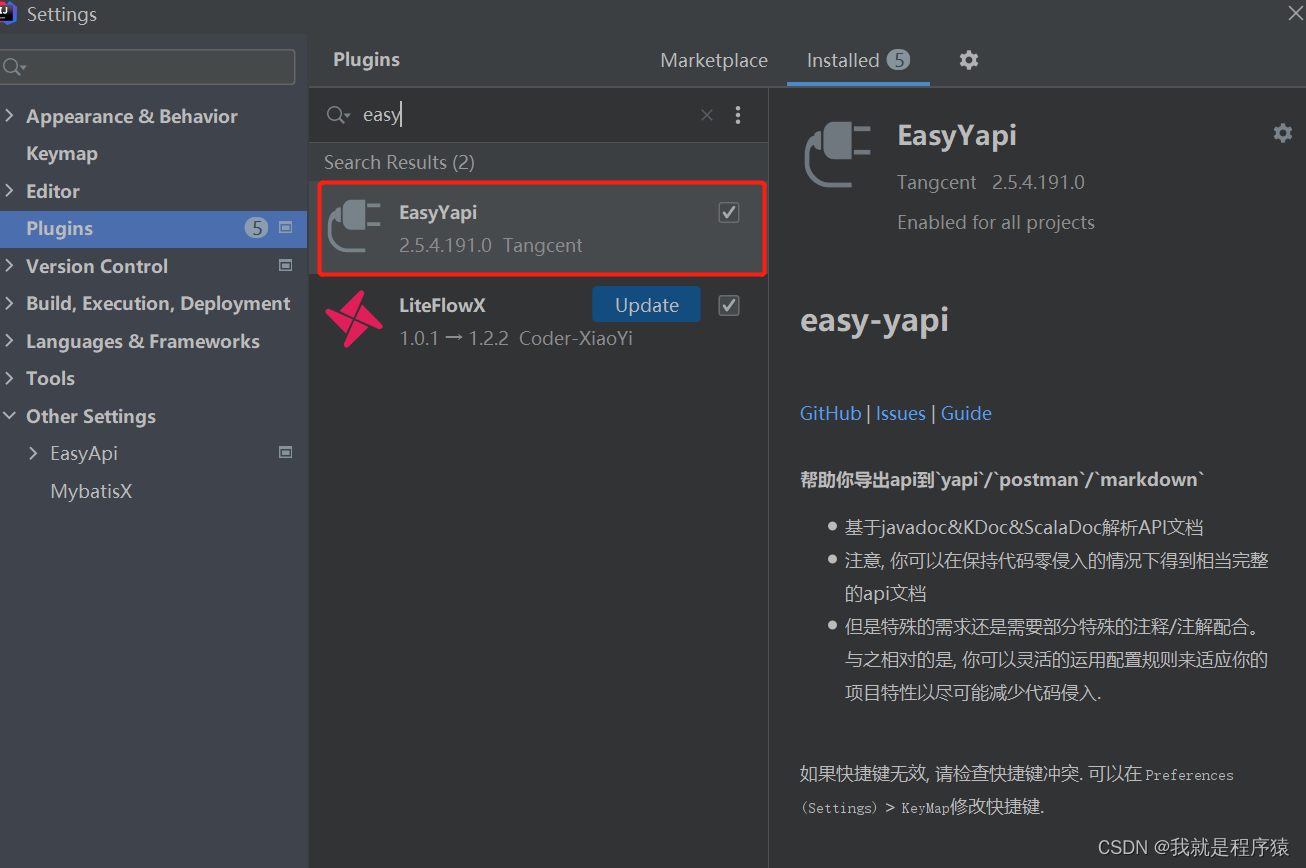Expand Build, Execution, Deployment settings
Viewport: 1306px width, 868px height.
coord(9,303)
